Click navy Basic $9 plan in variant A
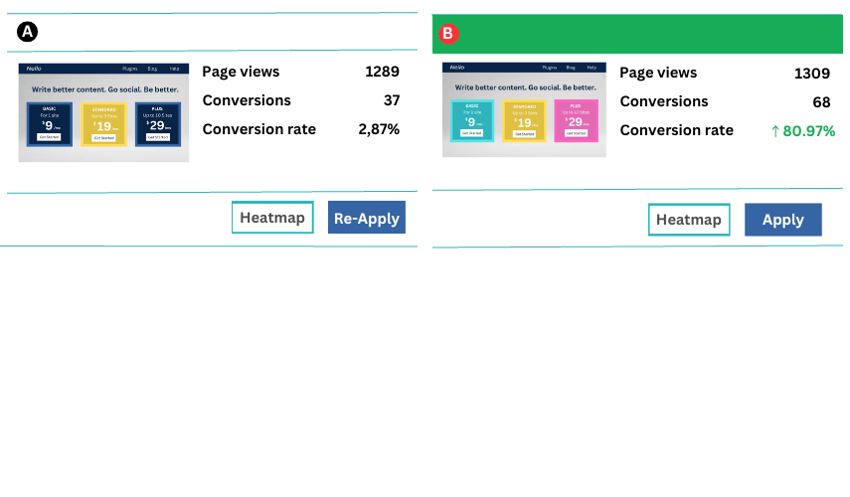Screen dimensions: 850x497 point(49,124)
